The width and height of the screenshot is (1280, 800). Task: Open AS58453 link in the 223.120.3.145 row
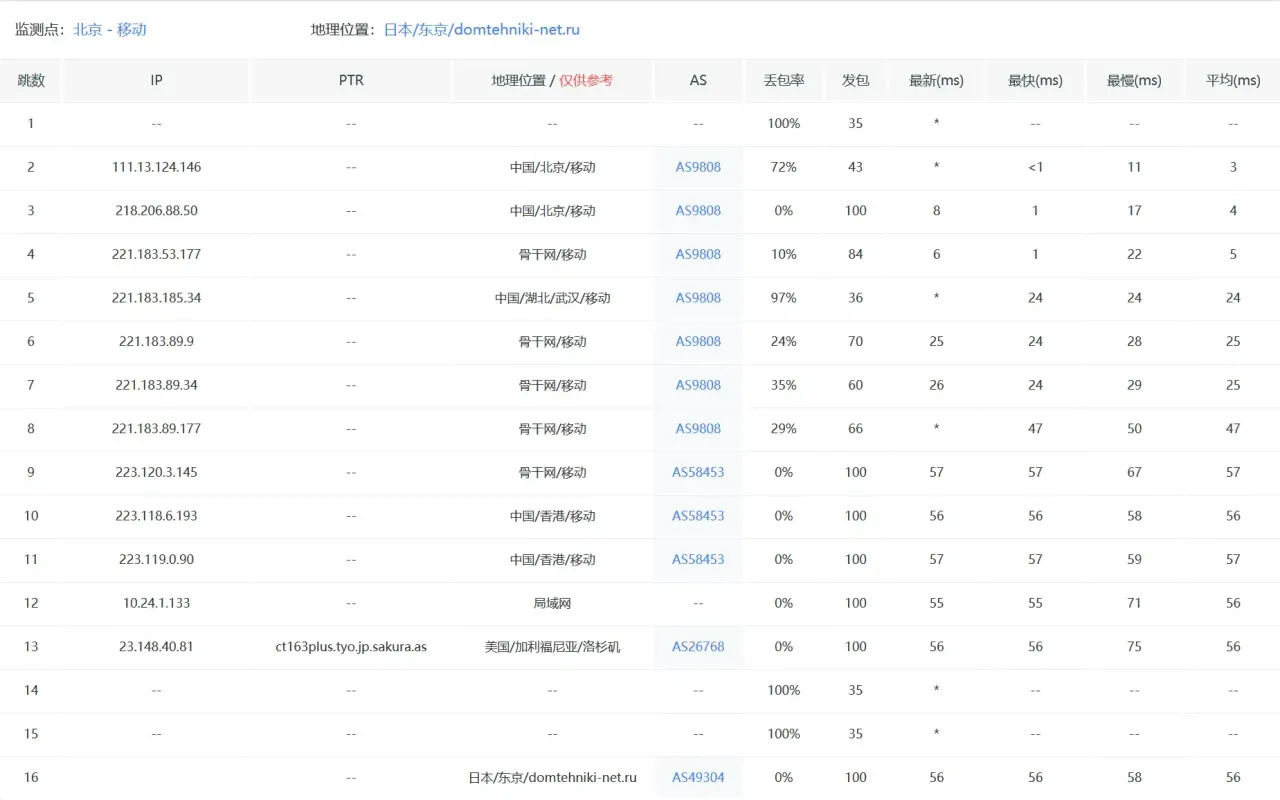[x=698, y=472]
